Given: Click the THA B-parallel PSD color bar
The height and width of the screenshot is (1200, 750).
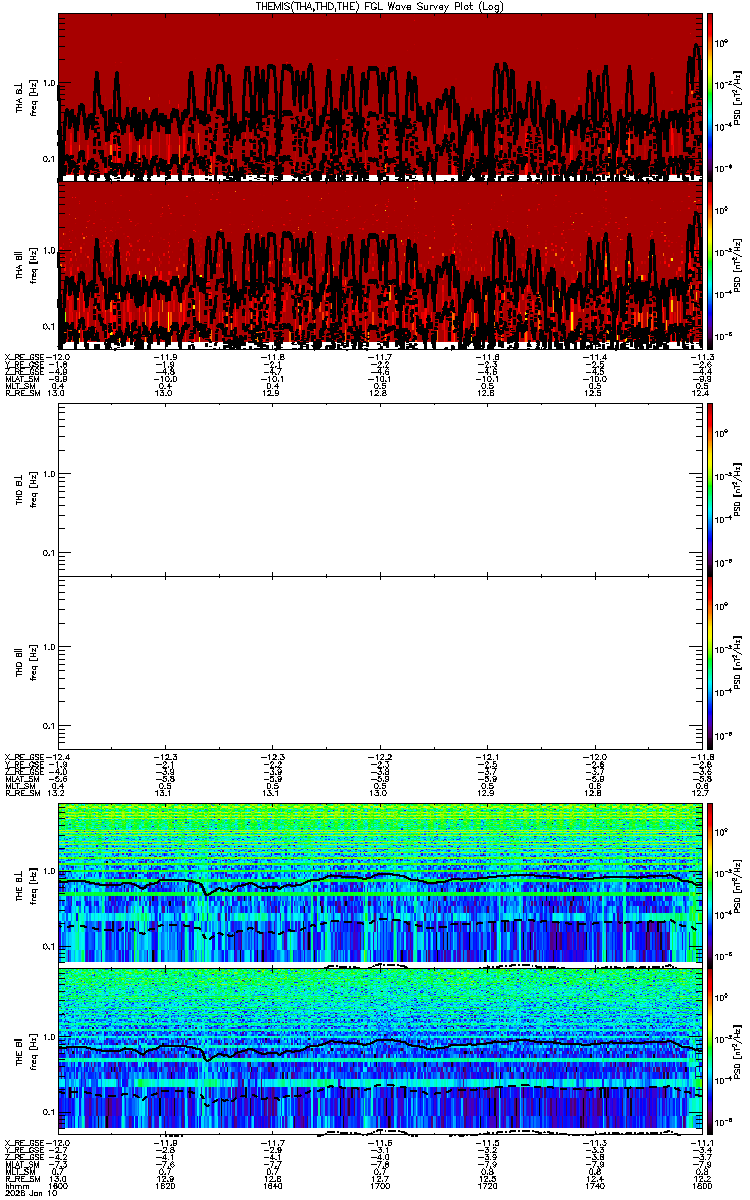Looking at the screenshot, I should click(710, 264).
